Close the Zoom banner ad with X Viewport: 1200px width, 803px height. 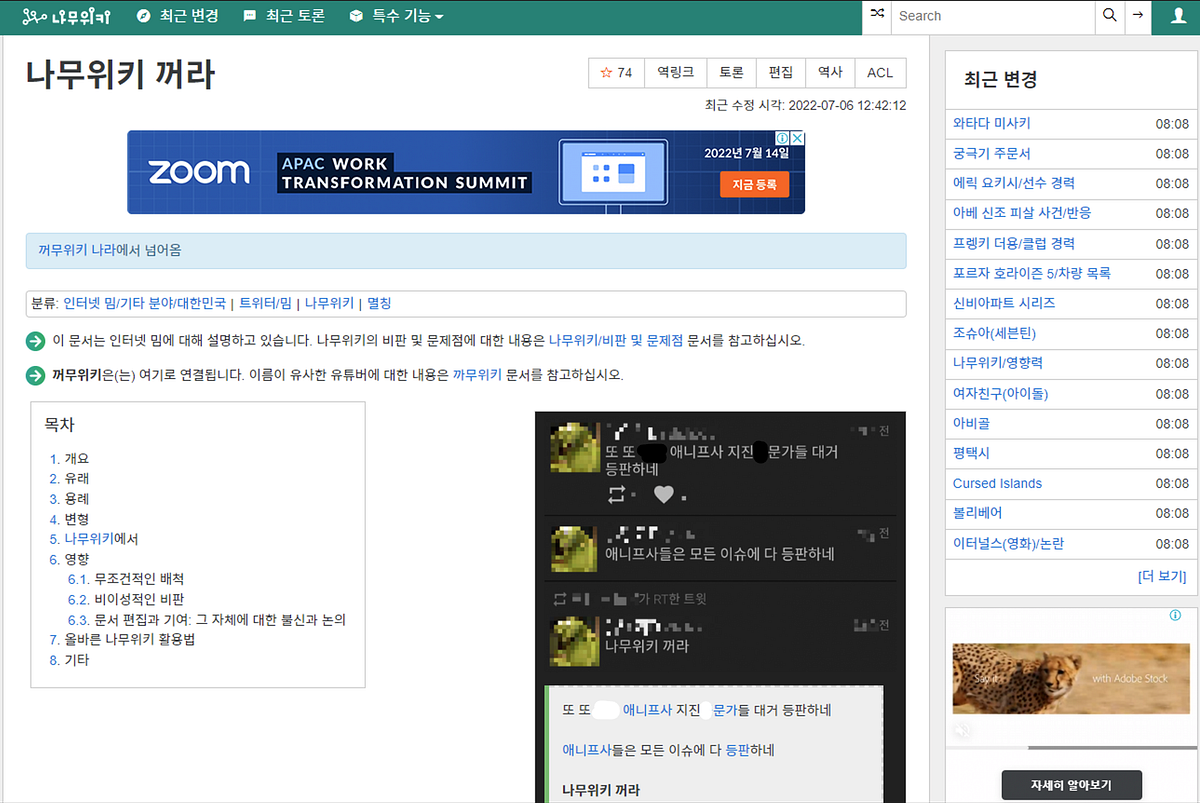798,138
